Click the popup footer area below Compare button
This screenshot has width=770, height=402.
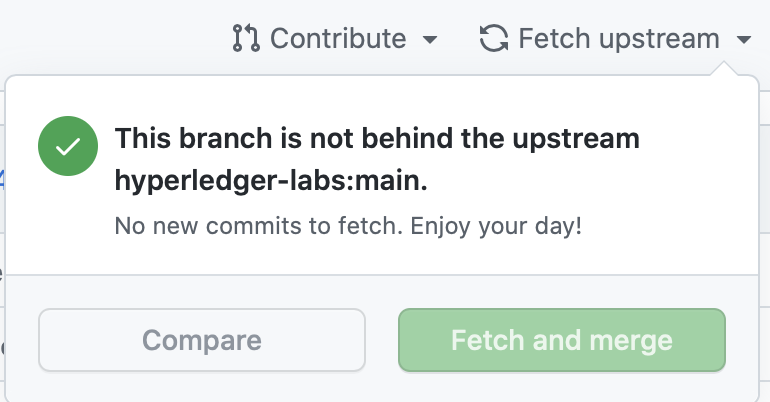coord(202,386)
